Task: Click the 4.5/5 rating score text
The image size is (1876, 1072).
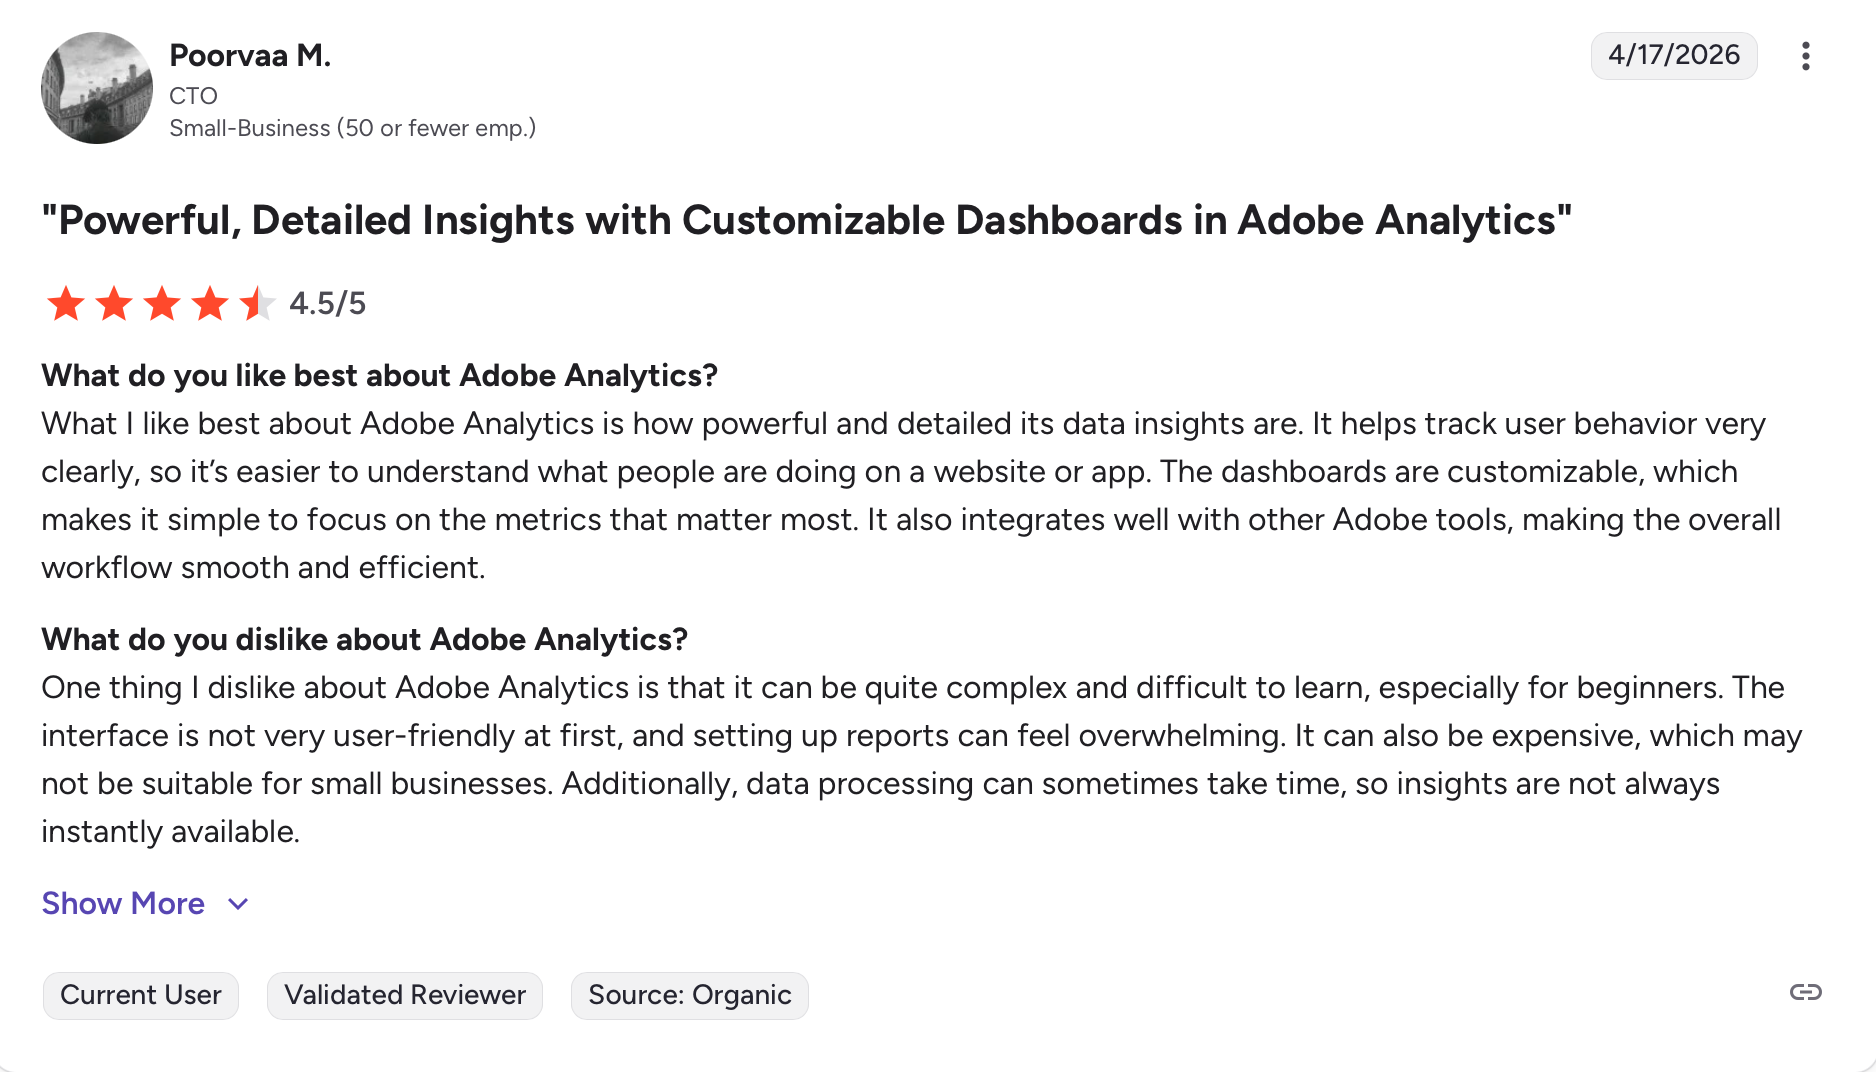Action: pyautogui.click(x=328, y=303)
